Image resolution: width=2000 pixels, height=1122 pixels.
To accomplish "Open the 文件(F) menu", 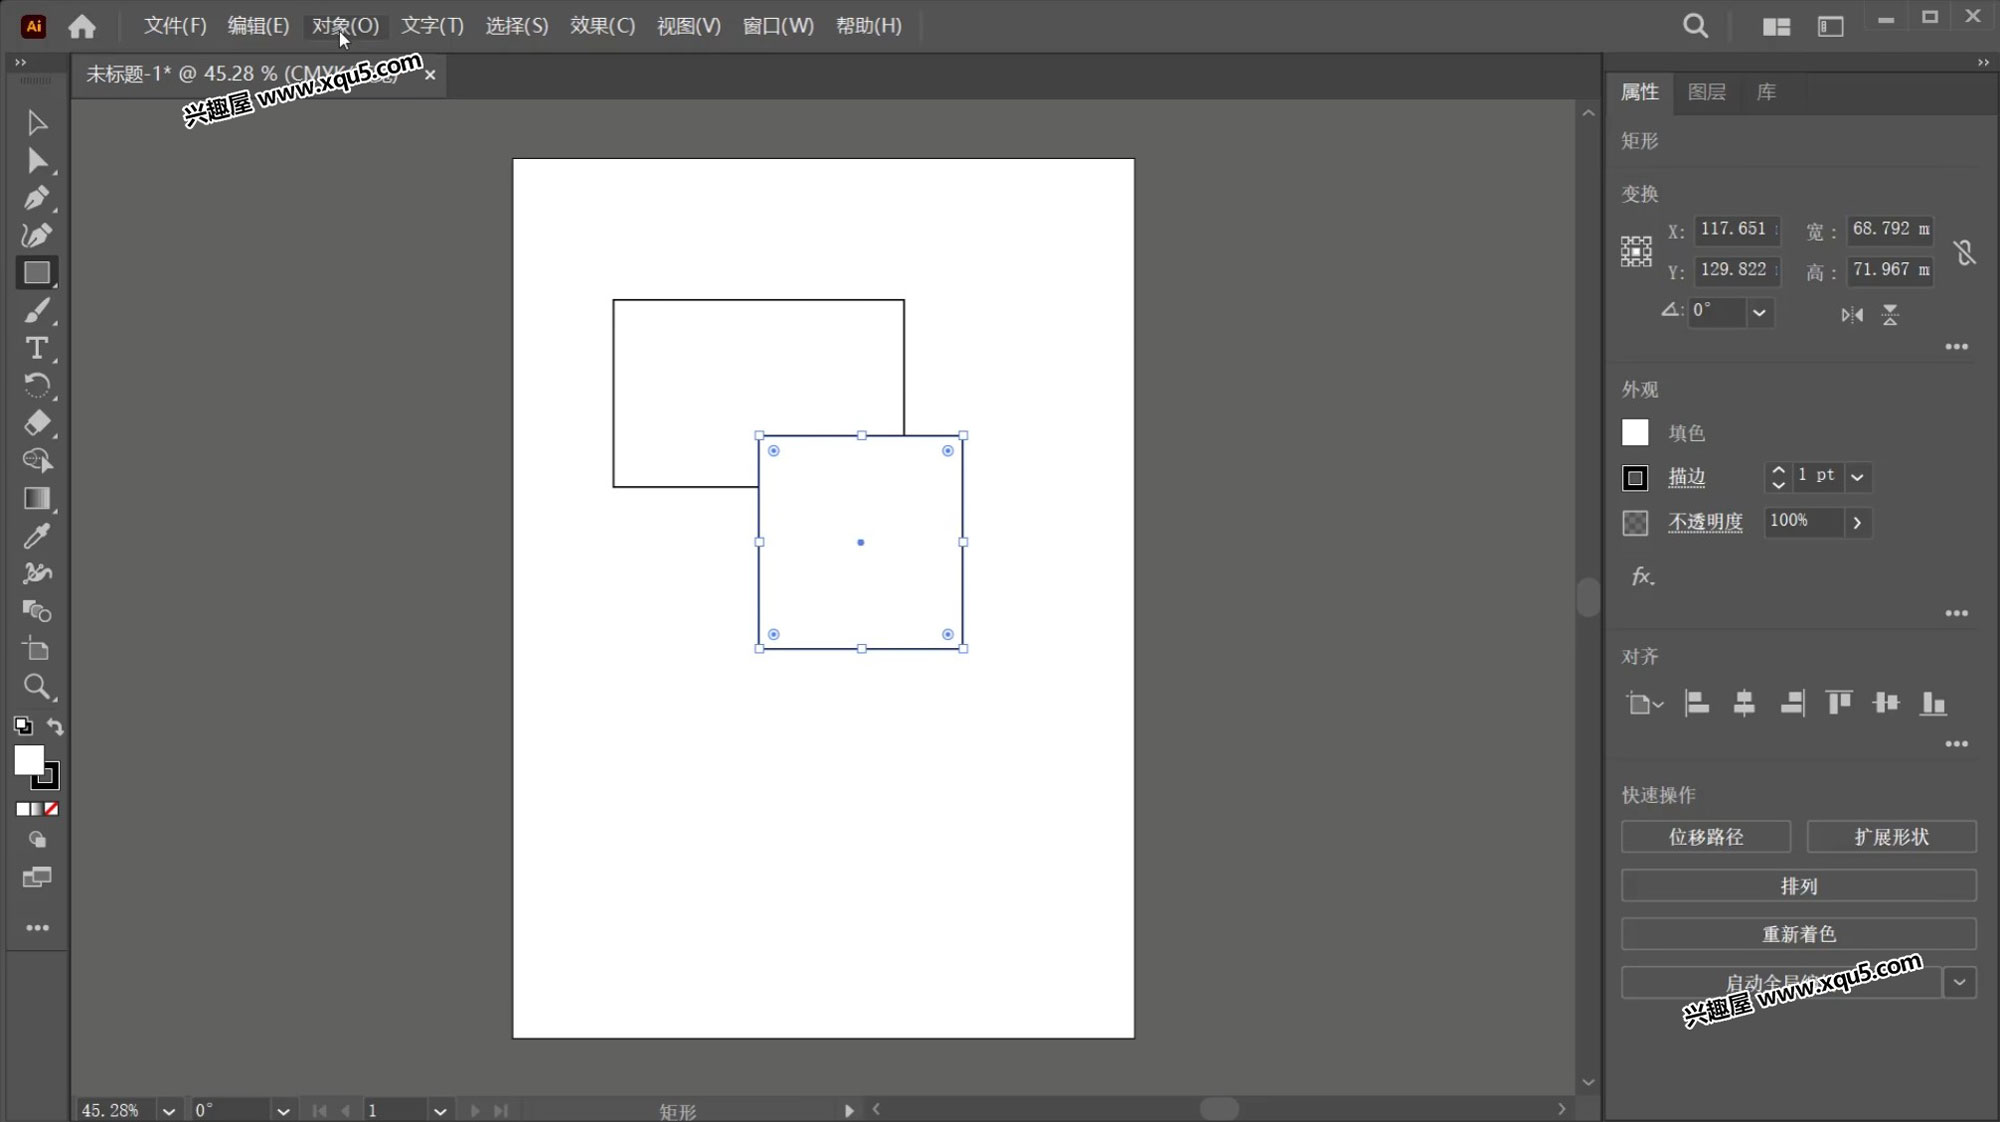I will 175,26.
